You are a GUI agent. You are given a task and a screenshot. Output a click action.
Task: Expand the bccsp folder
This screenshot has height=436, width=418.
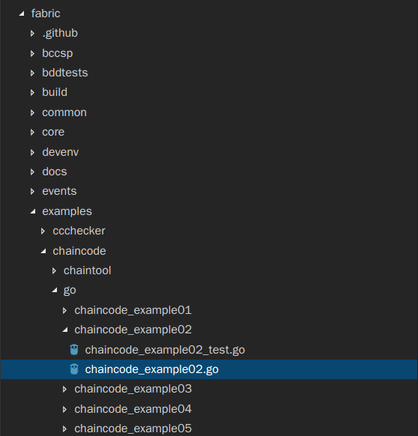(57, 53)
